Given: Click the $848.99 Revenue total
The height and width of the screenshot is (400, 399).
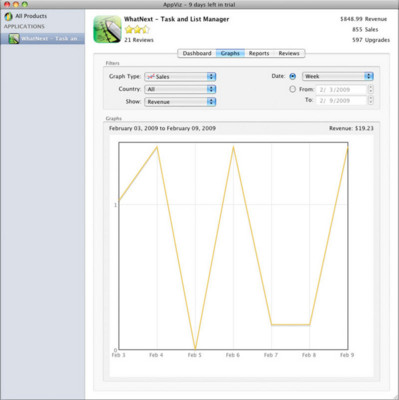Looking at the screenshot, I should click(364, 19).
